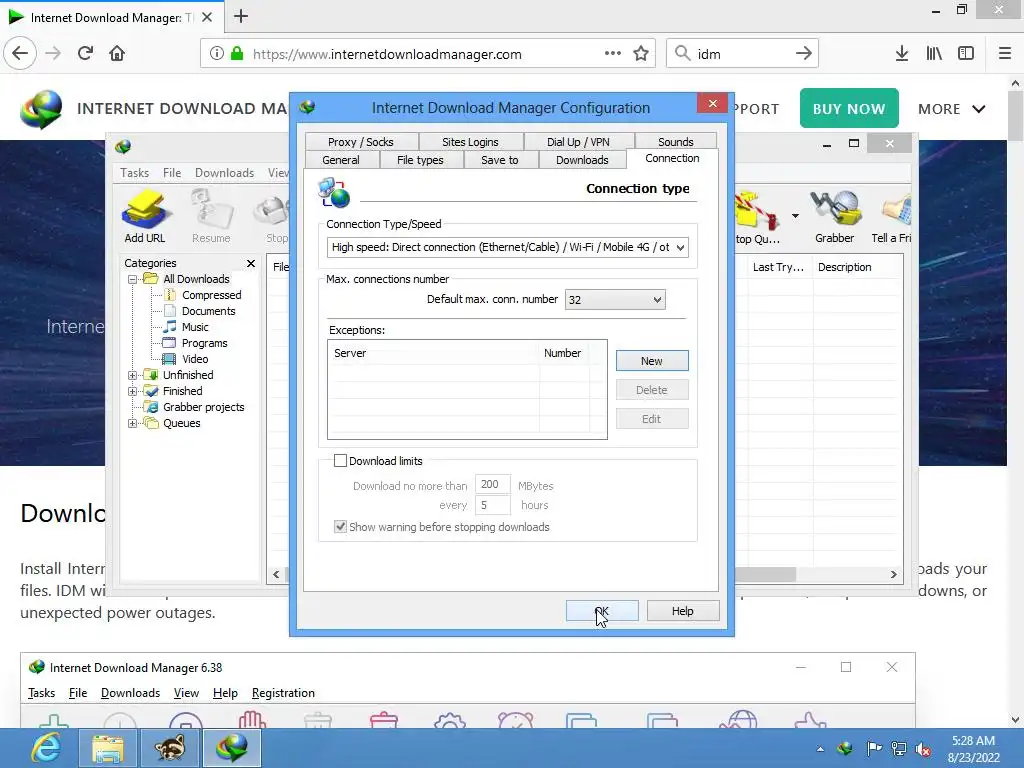This screenshot has height=768, width=1024.
Task: Open a new browser tab
Action: [x=241, y=16]
